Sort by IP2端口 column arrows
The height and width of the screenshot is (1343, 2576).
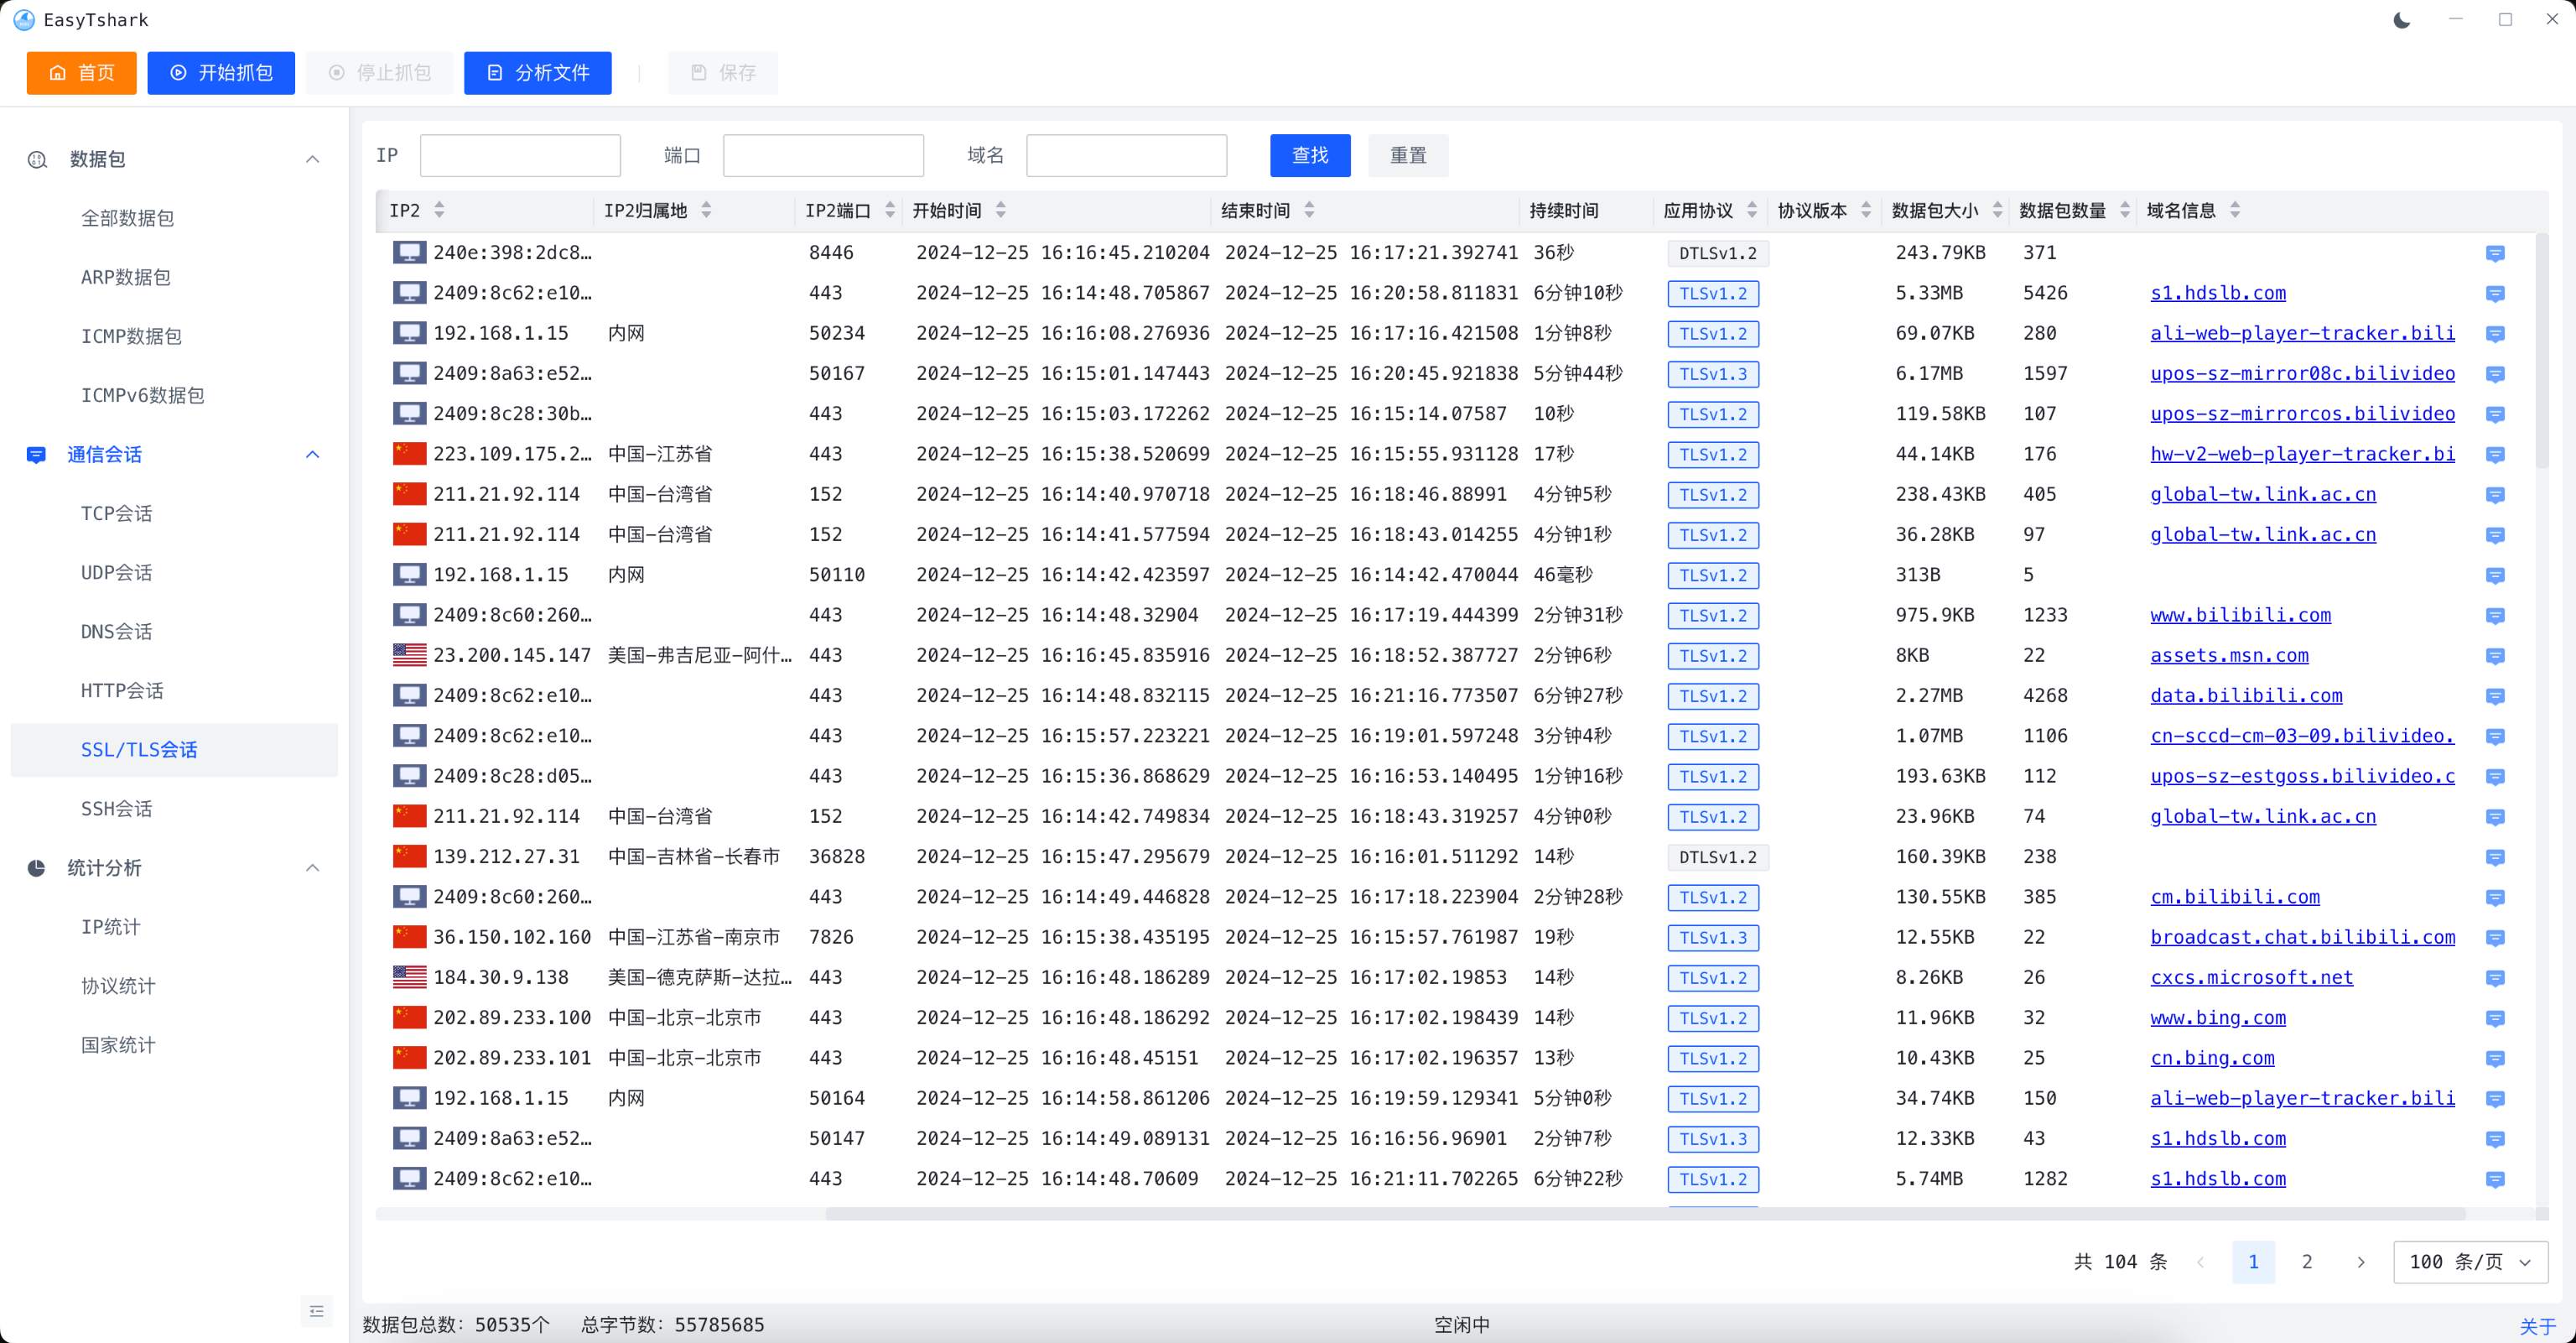pos(890,210)
